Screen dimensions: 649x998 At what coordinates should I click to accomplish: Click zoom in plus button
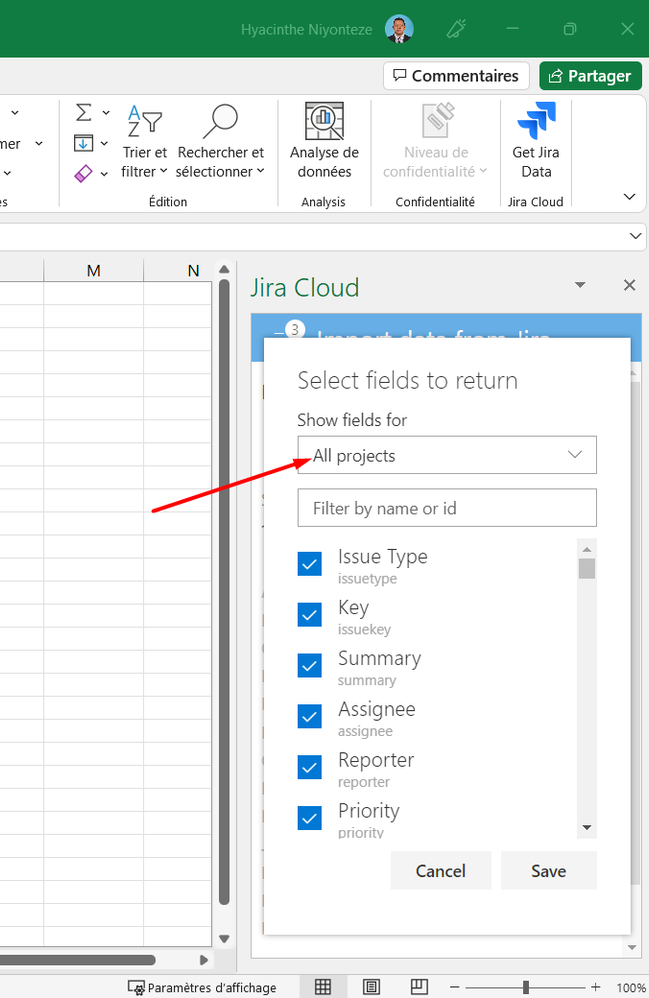click(595, 987)
